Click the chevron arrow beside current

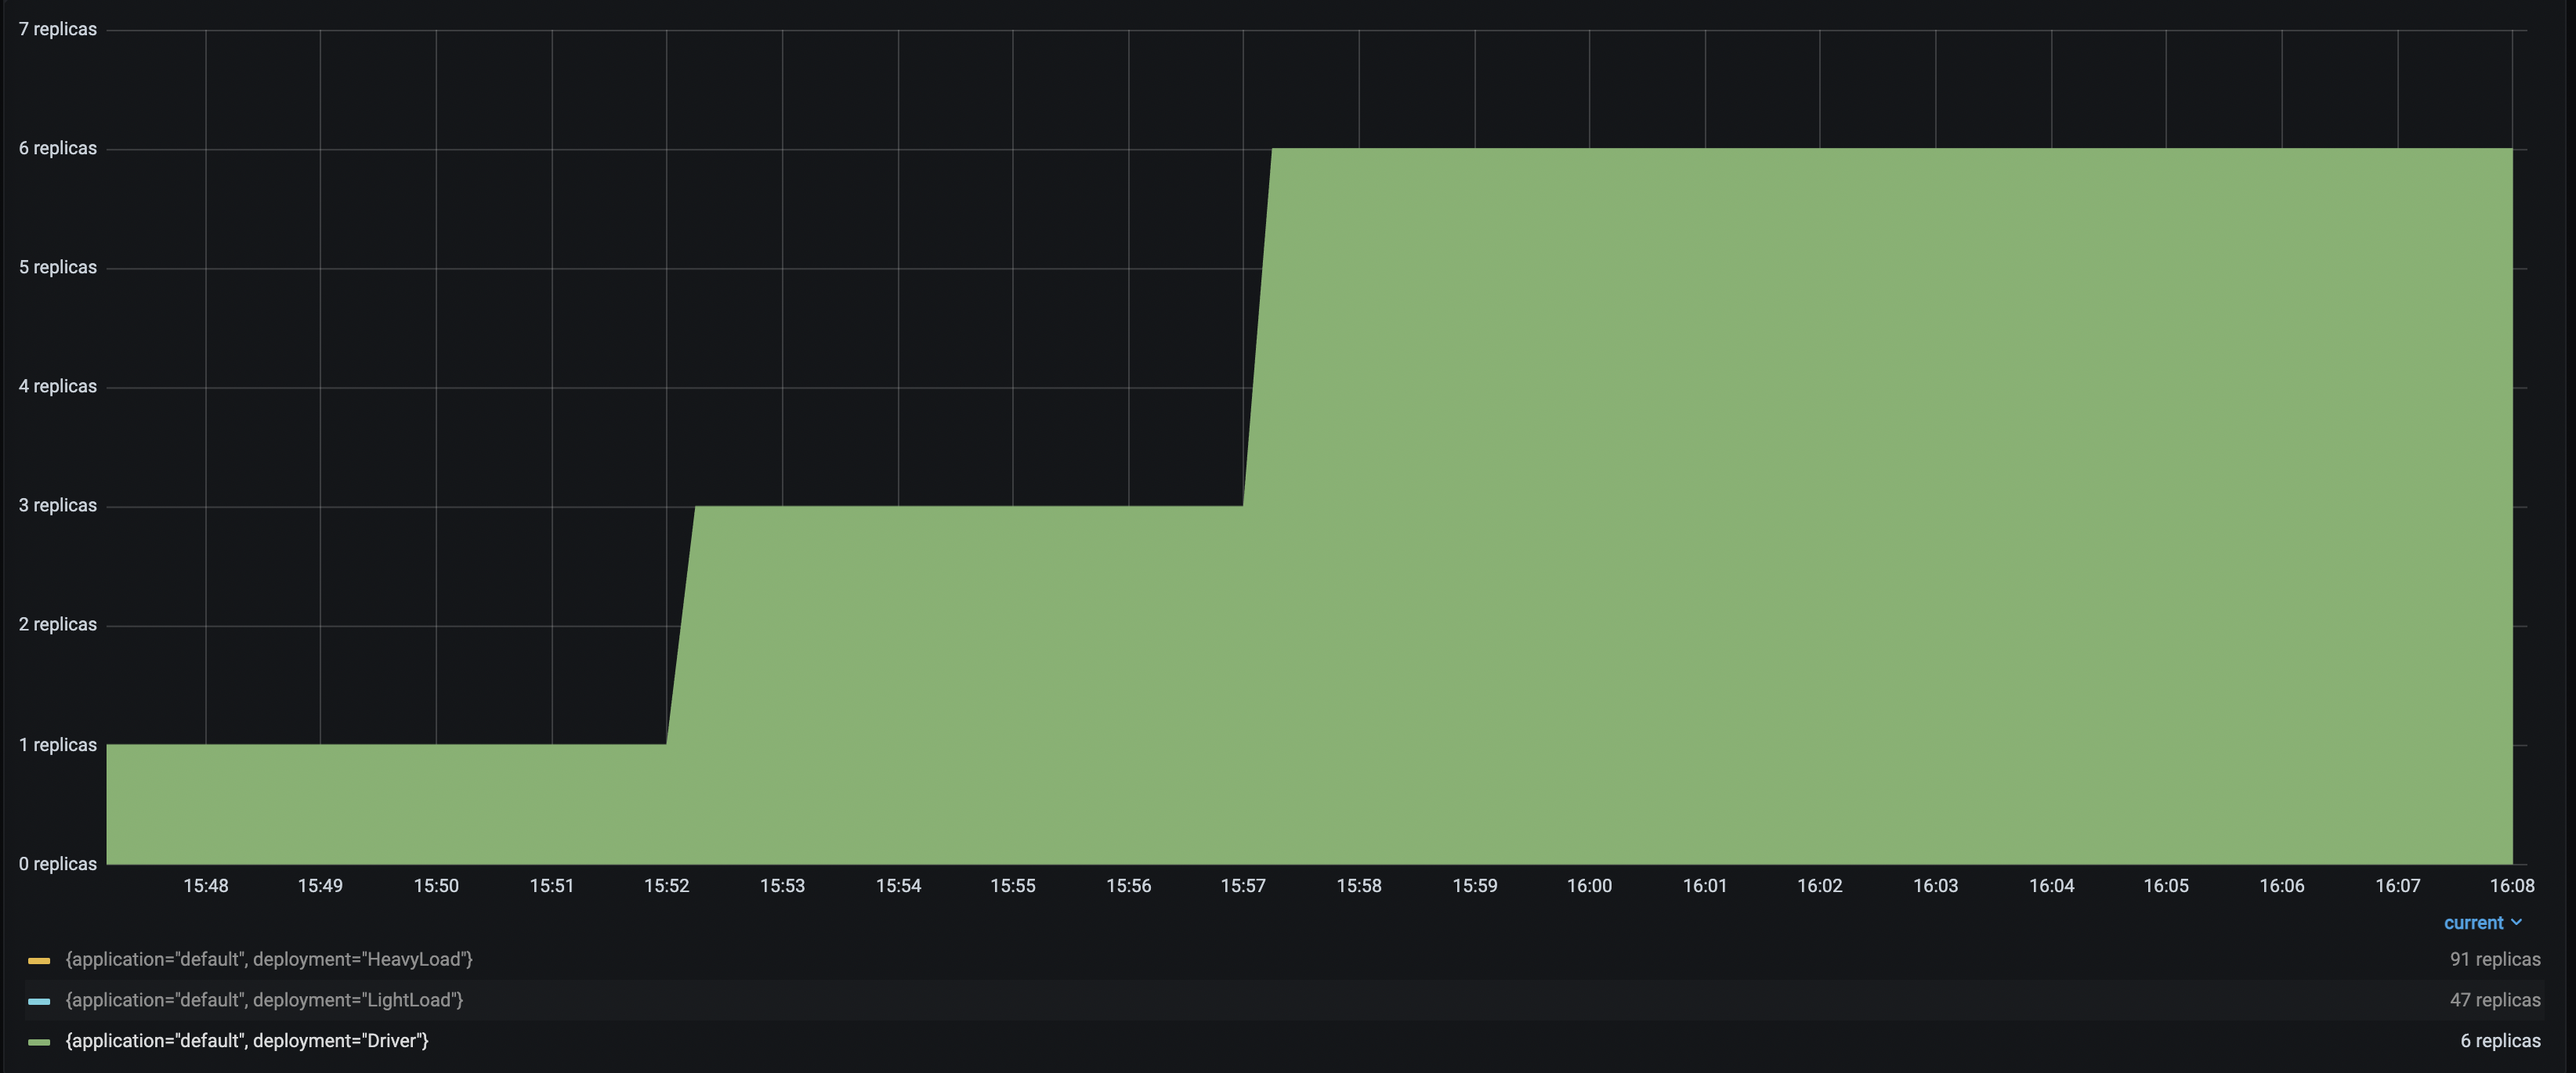pos(2516,923)
